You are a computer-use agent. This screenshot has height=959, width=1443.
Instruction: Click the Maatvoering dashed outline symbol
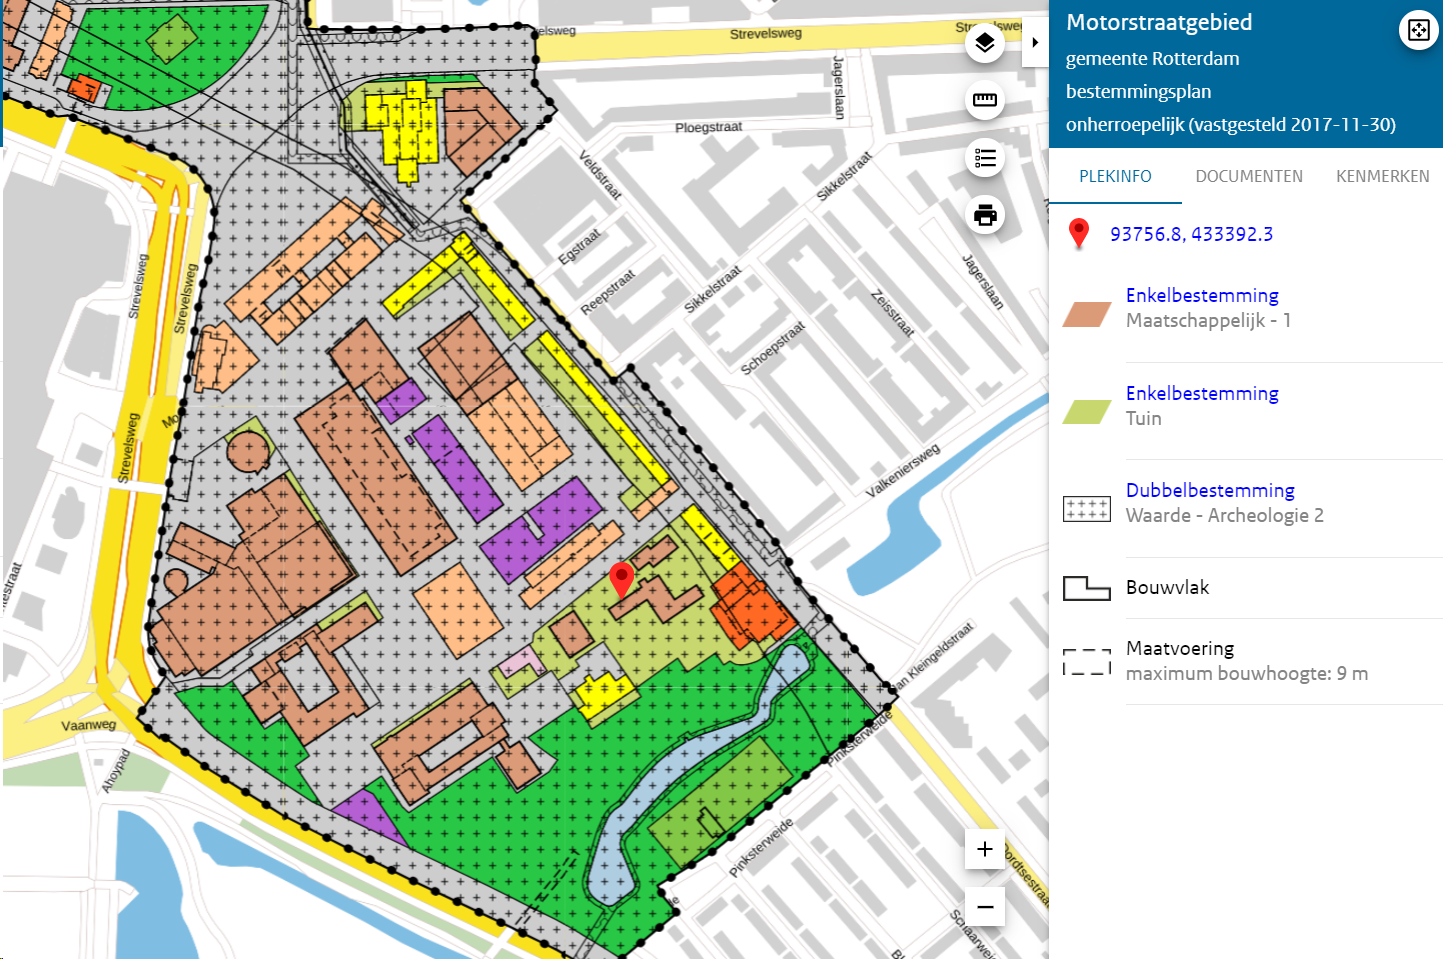click(1087, 661)
